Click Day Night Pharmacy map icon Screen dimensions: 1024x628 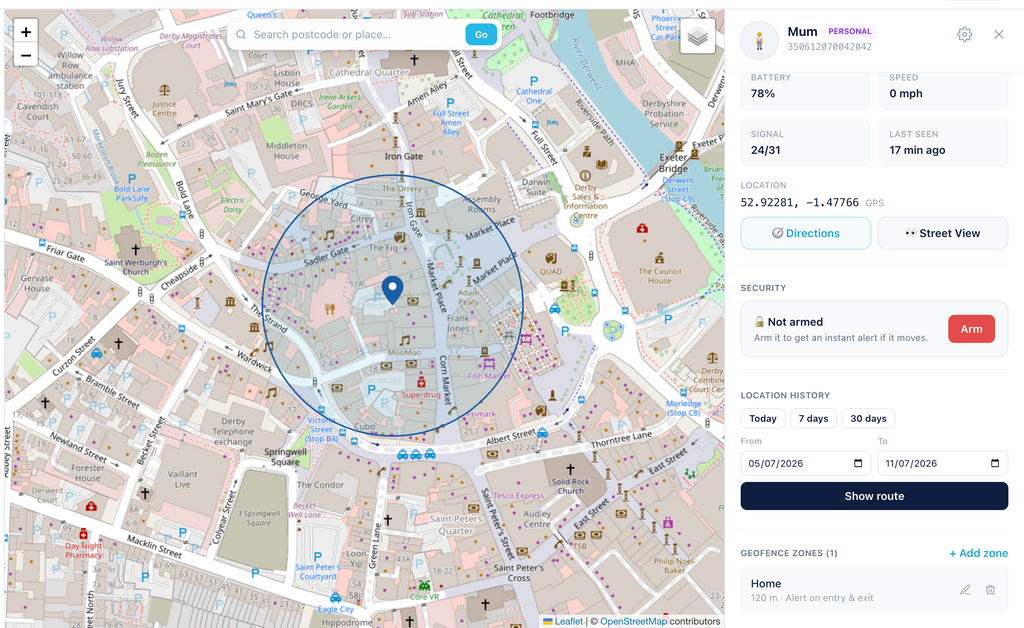83,534
